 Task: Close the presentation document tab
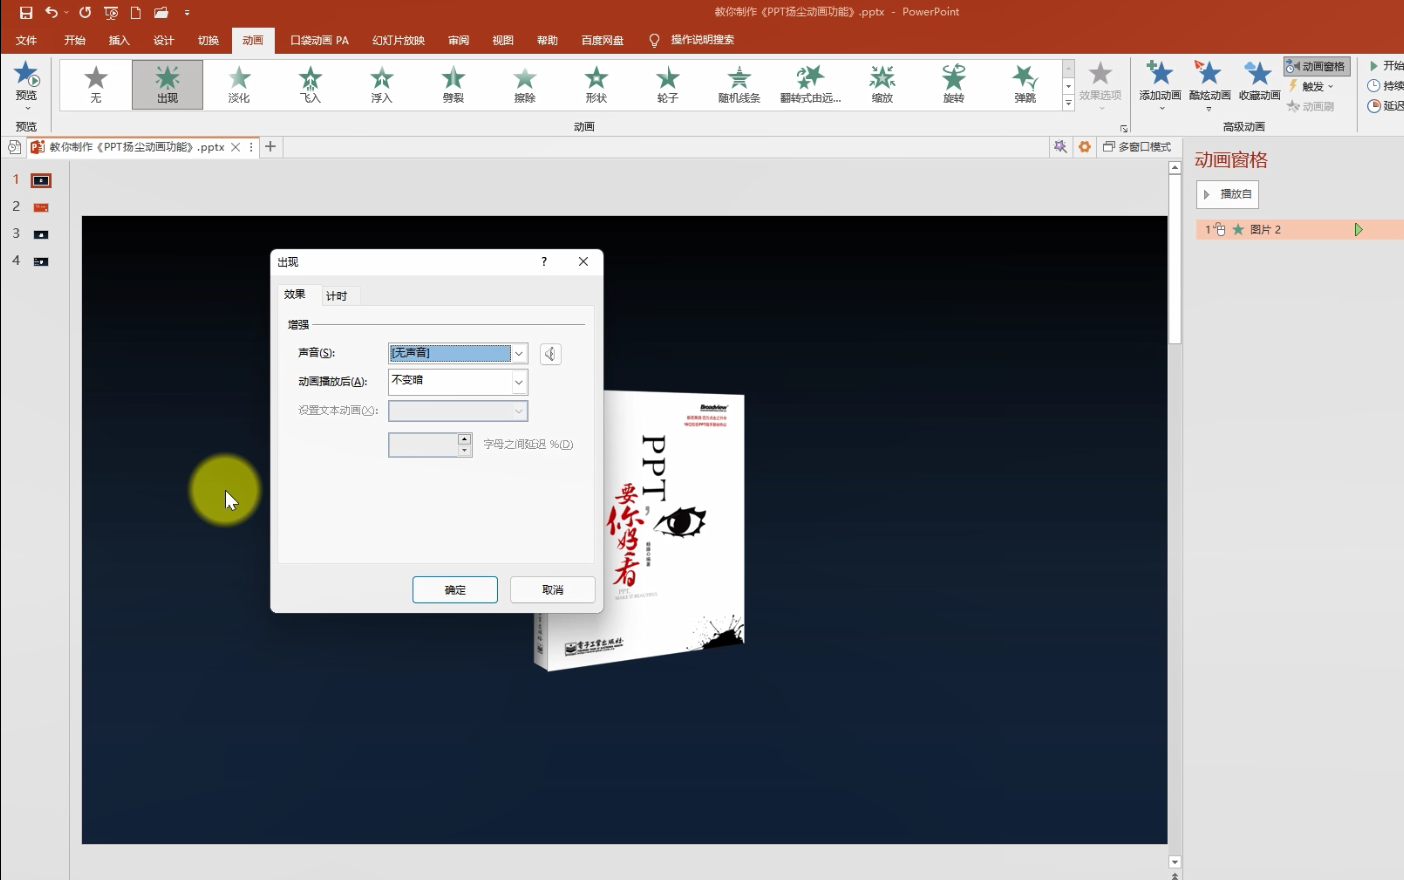click(x=235, y=147)
